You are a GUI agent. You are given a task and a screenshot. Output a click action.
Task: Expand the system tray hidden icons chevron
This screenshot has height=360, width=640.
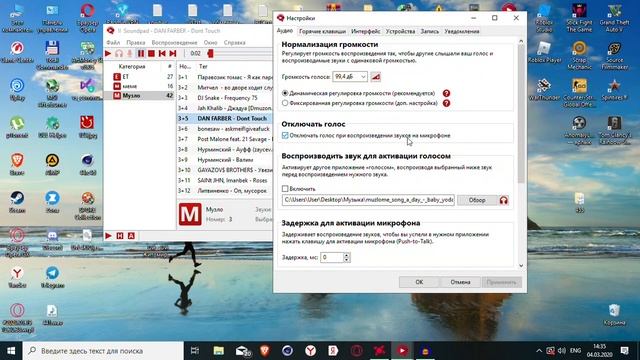pos(539,351)
